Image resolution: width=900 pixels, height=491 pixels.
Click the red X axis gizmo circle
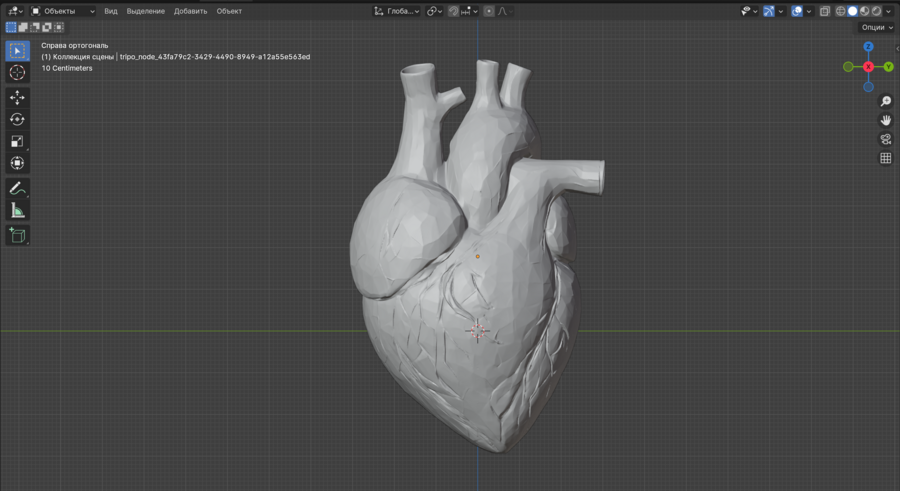coord(868,67)
